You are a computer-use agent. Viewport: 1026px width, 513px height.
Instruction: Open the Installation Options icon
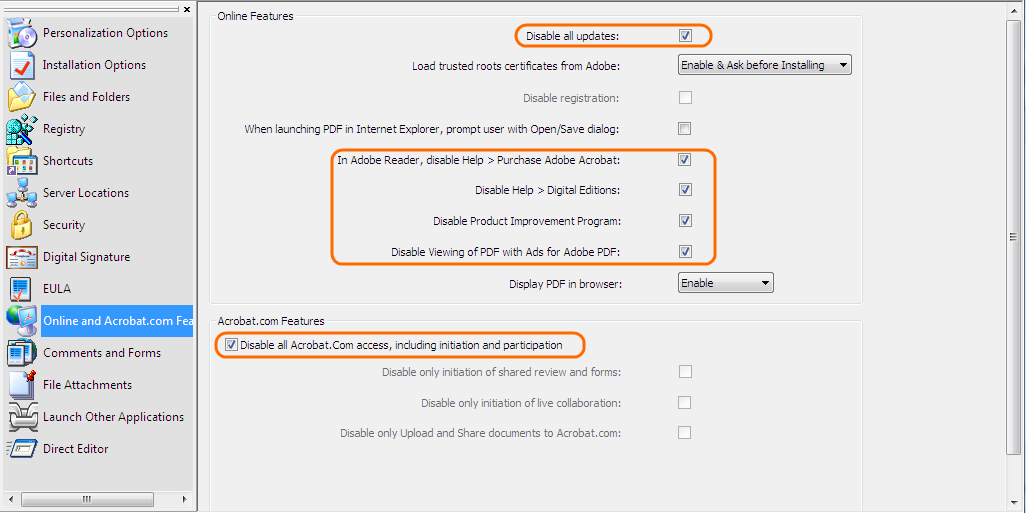(x=22, y=65)
